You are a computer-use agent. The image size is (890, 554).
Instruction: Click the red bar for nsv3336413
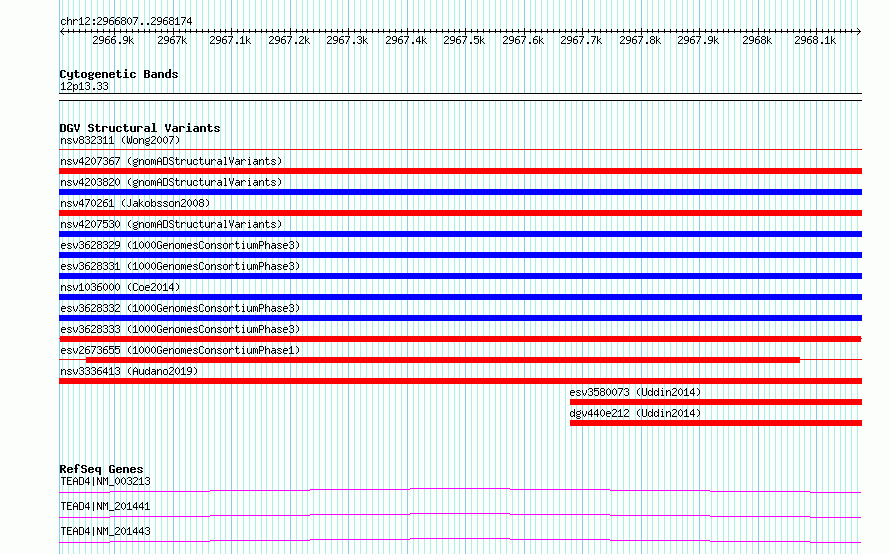460,381
